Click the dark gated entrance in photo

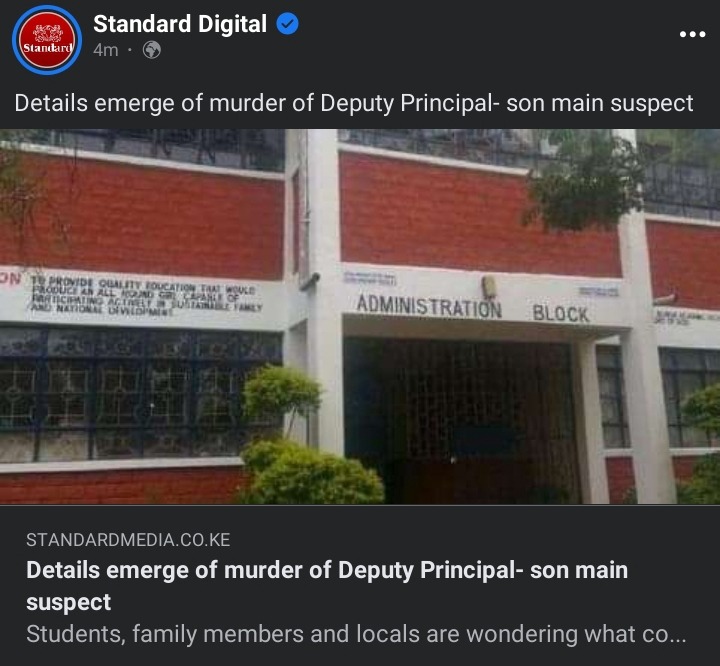461,421
